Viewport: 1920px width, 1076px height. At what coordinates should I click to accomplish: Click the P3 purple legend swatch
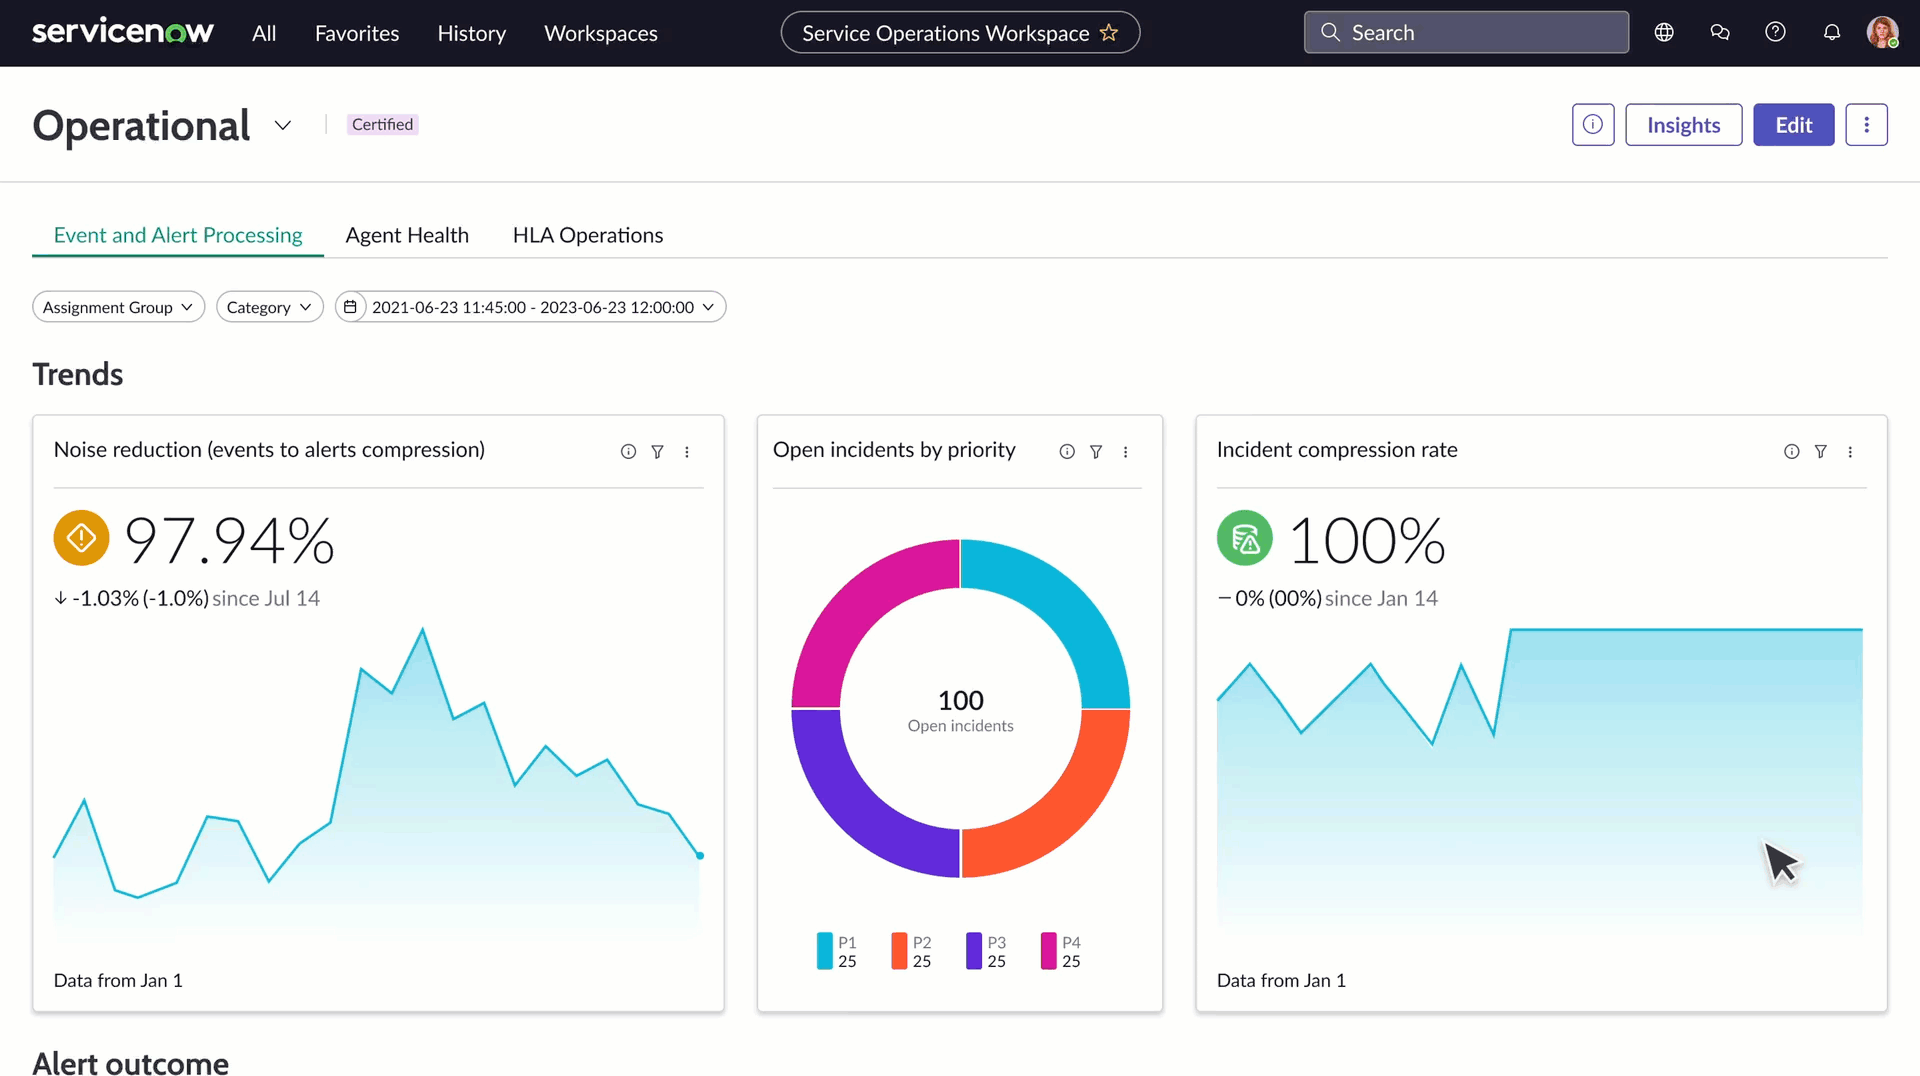974,951
